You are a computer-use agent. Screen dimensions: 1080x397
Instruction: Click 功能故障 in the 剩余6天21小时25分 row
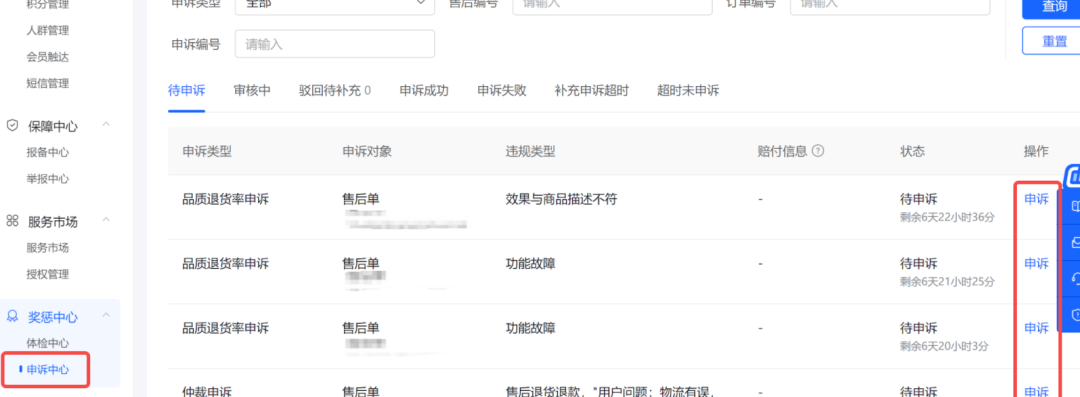click(x=530, y=263)
